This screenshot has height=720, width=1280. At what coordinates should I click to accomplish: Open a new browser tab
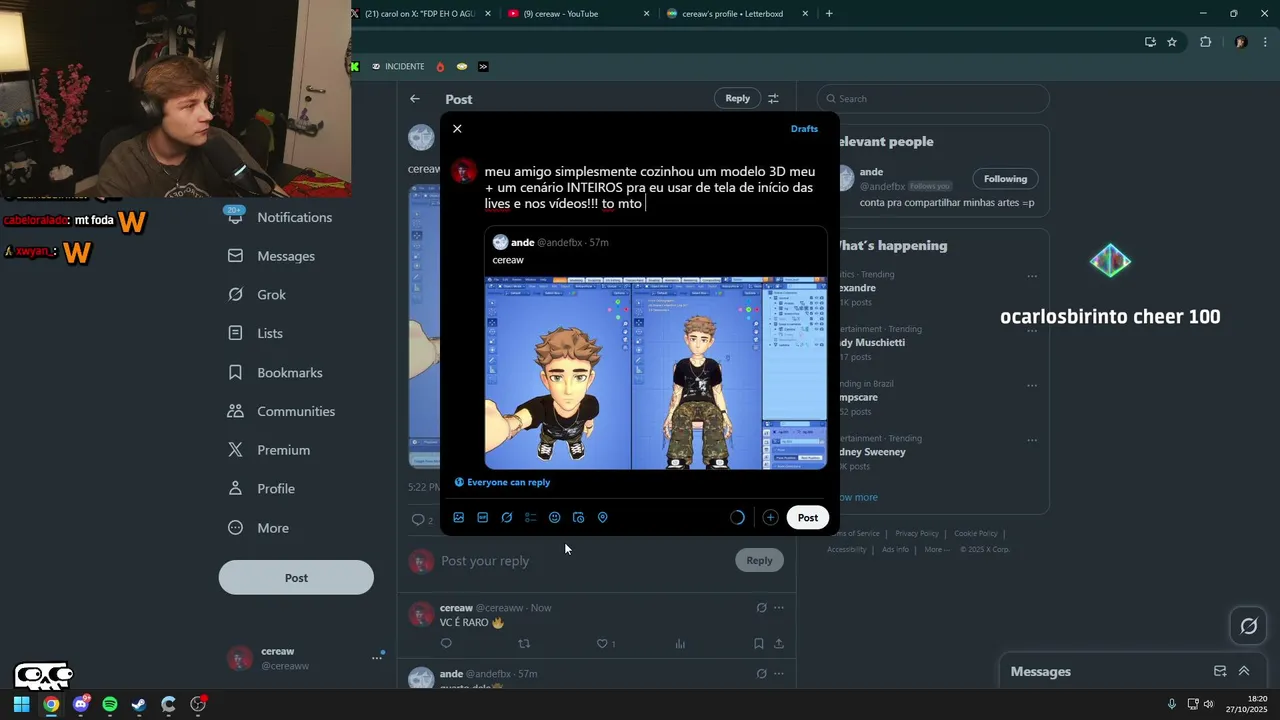829,14
